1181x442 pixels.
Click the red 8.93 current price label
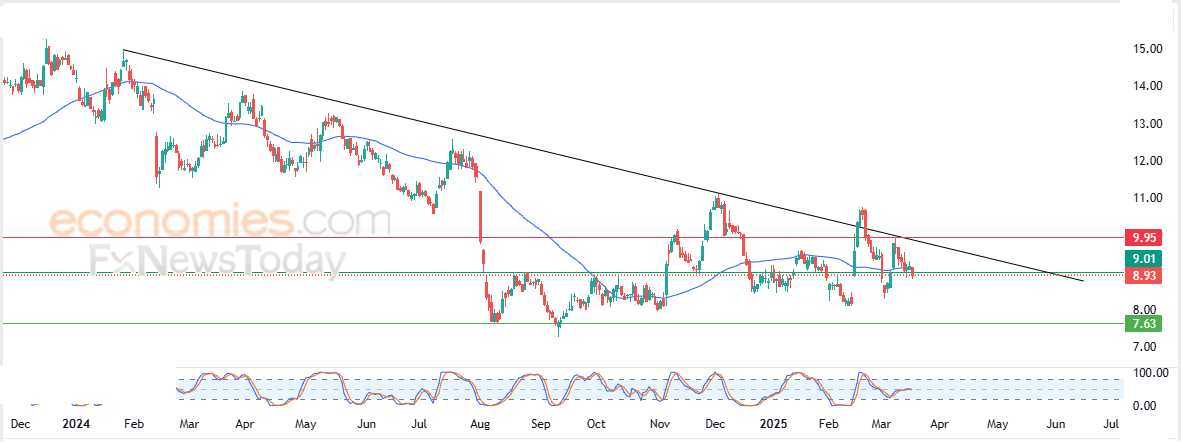(1143, 276)
